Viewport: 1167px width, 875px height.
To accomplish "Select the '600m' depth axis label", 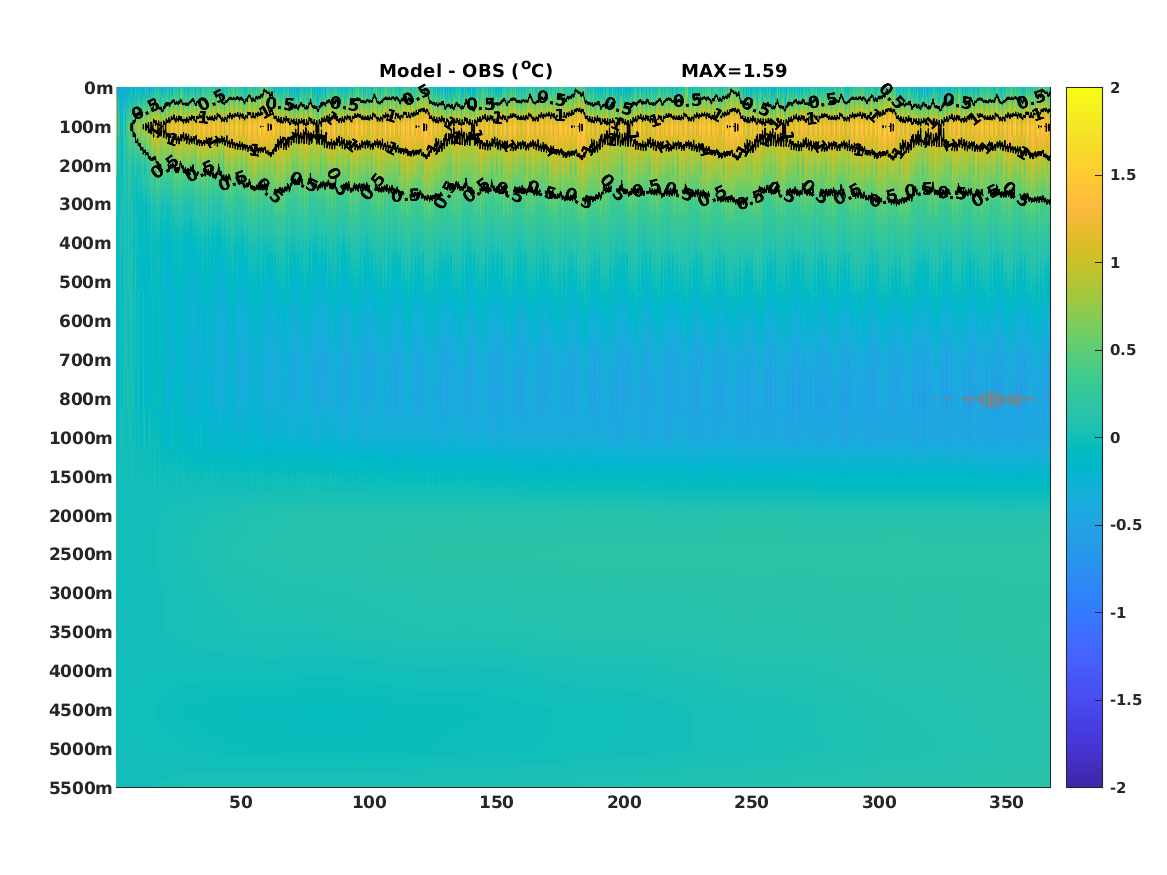I will (x=86, y=321).
